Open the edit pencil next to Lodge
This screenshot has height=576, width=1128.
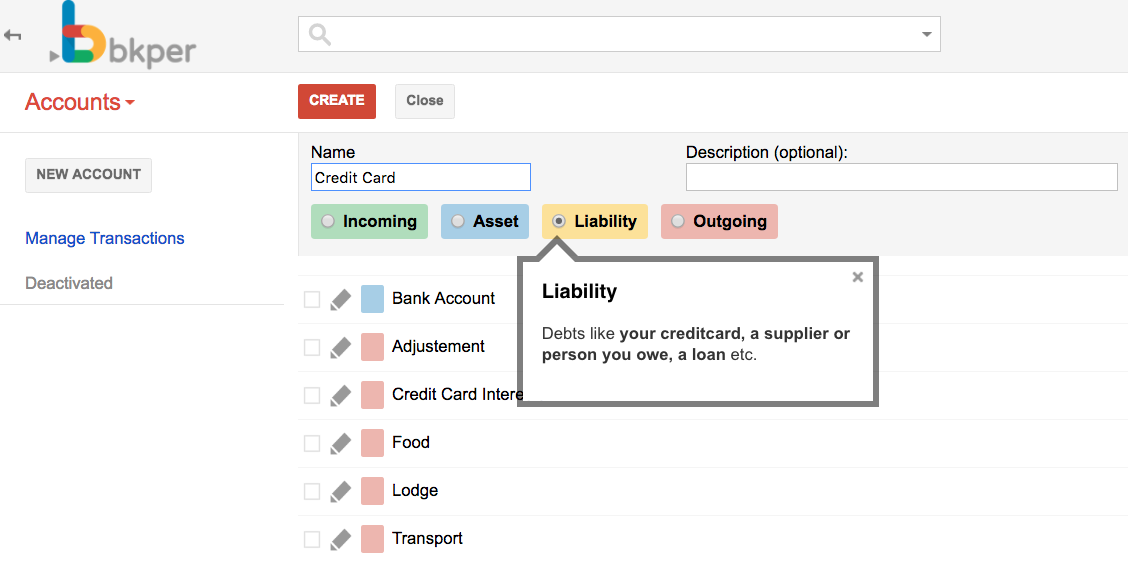point(340,491)
